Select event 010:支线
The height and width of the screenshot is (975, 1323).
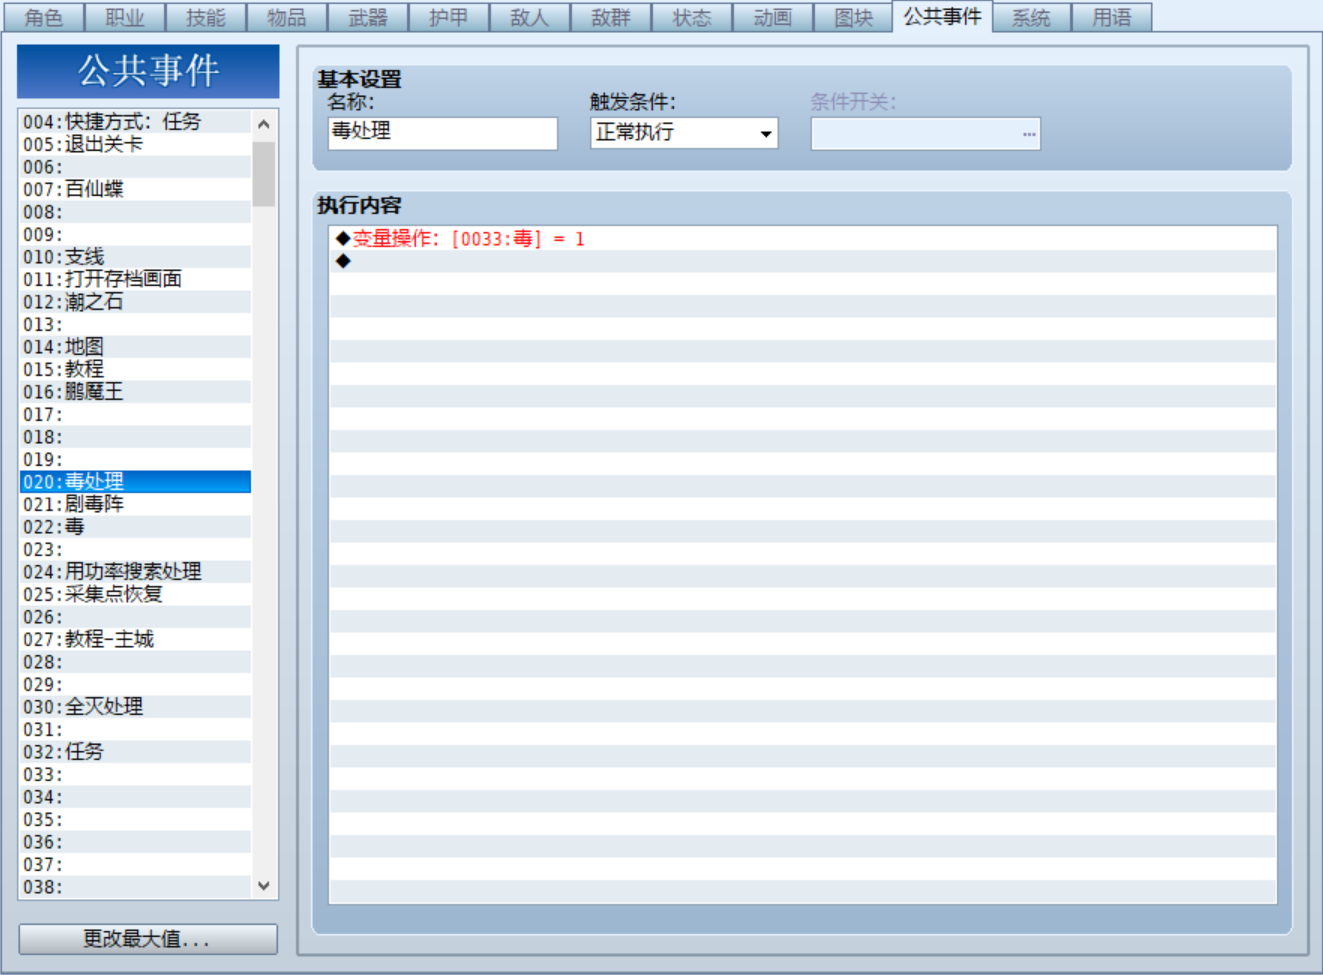click(x=135, y=257)
